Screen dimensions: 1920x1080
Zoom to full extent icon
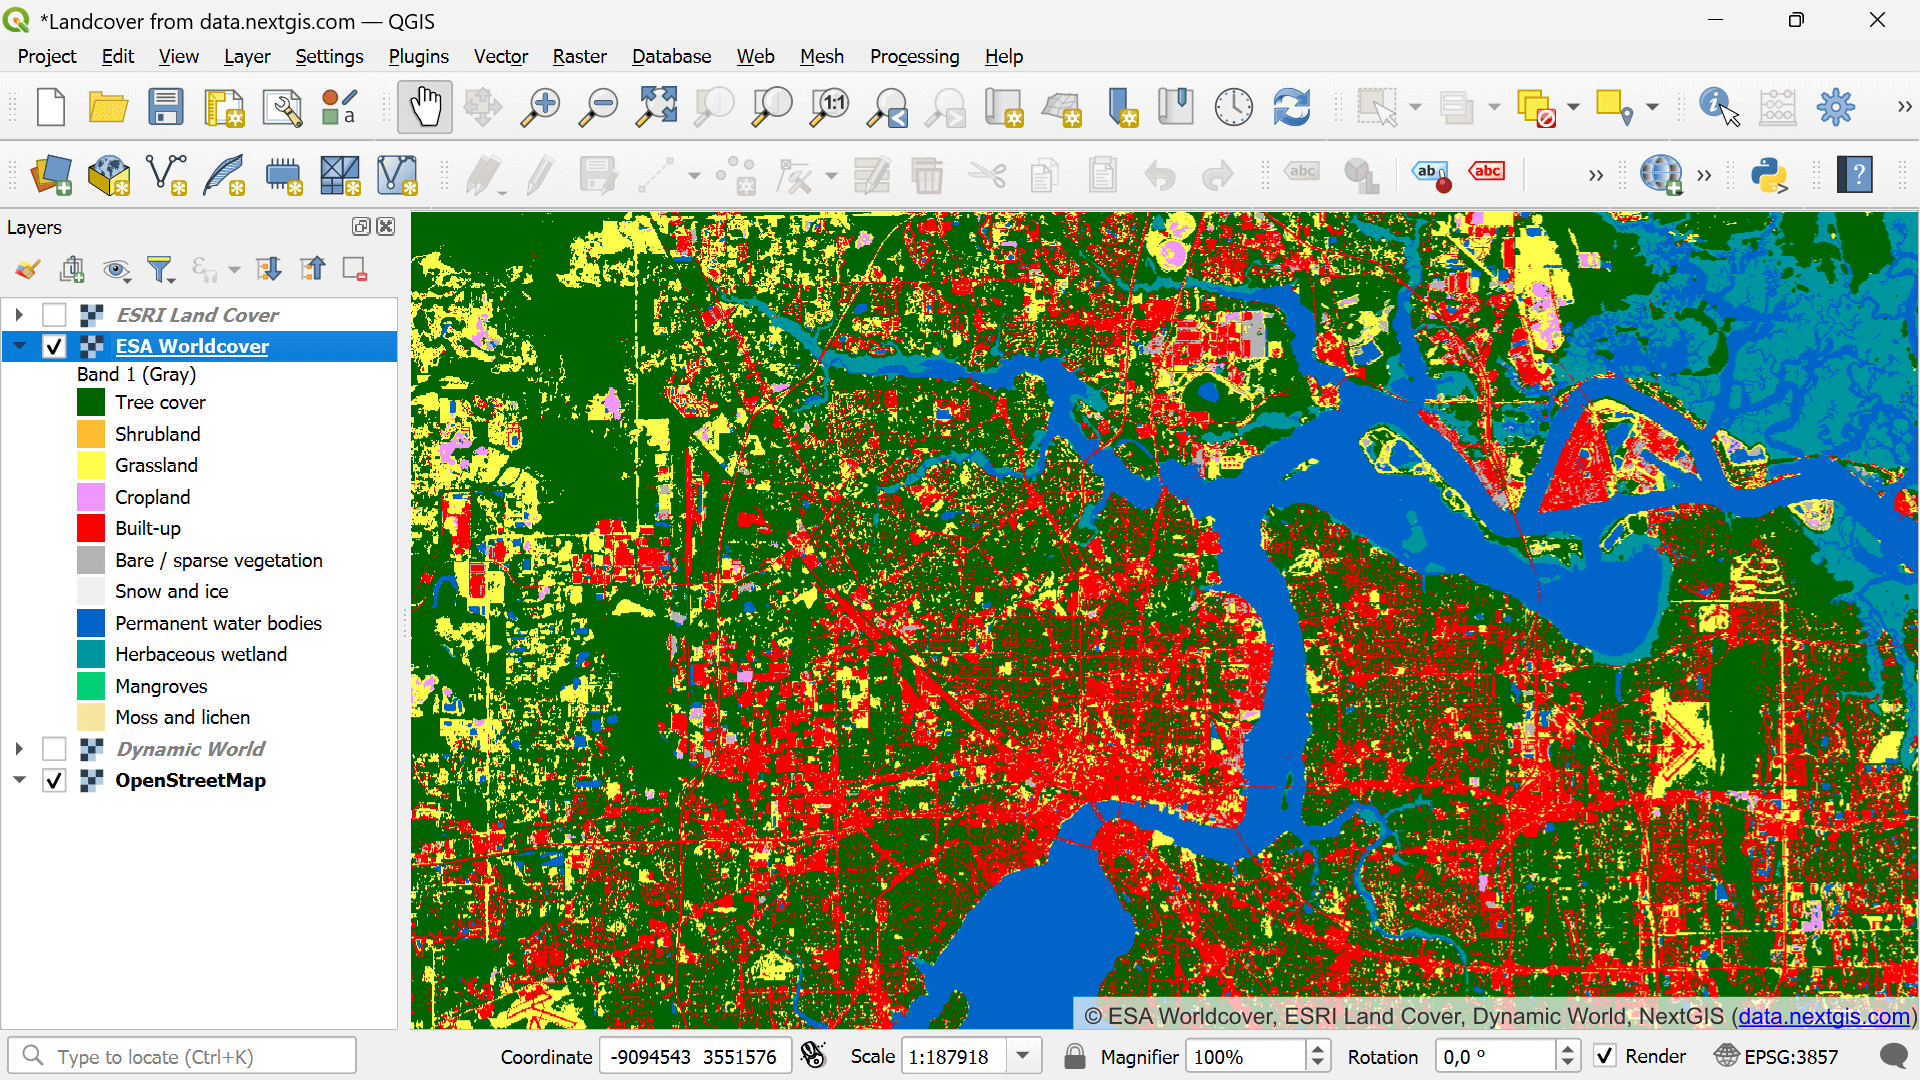(657, 107)
